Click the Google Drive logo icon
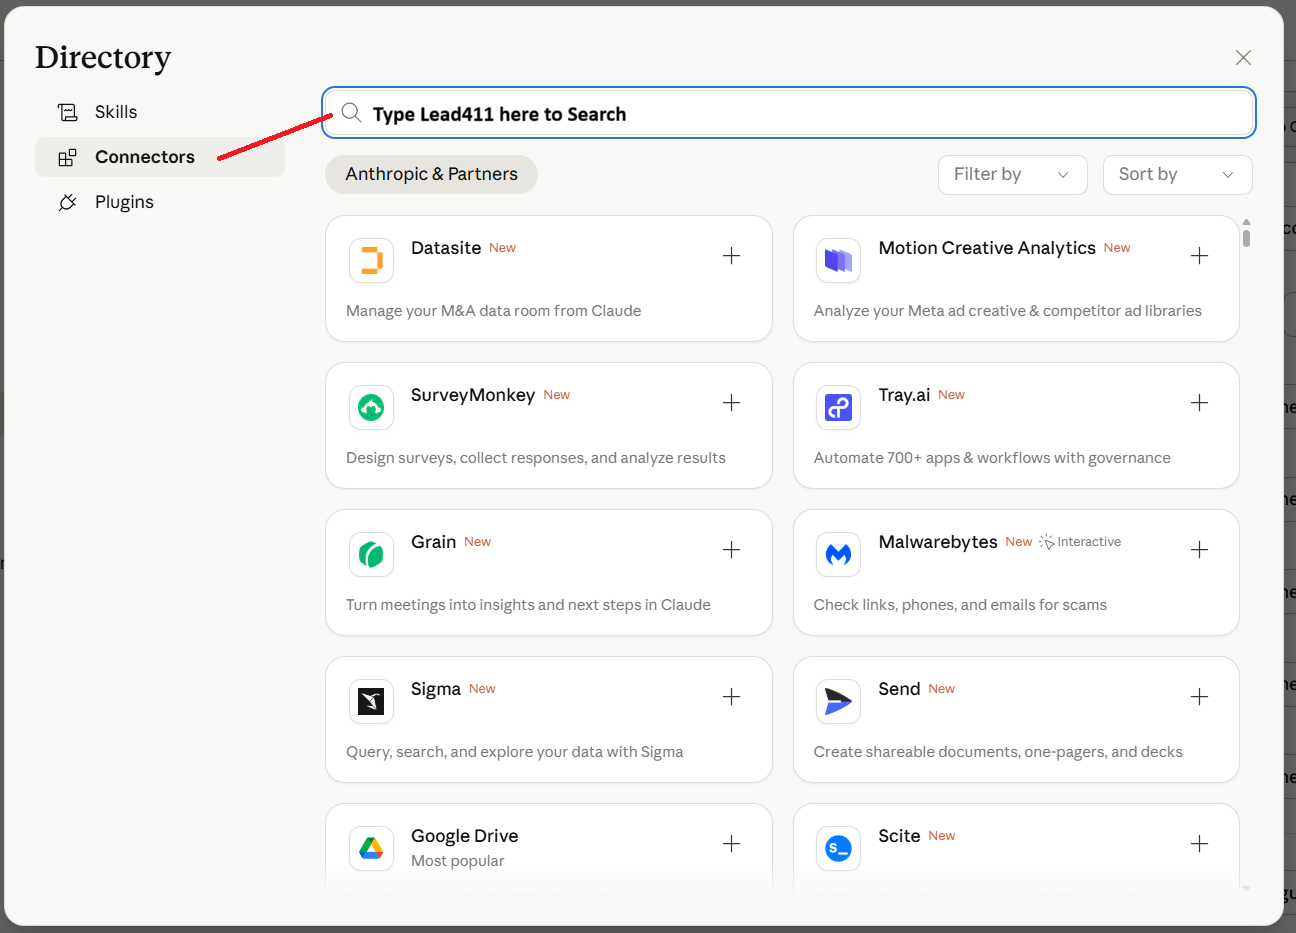The width and height of the screenshot is (1296, 933). [x=371, y=849]
